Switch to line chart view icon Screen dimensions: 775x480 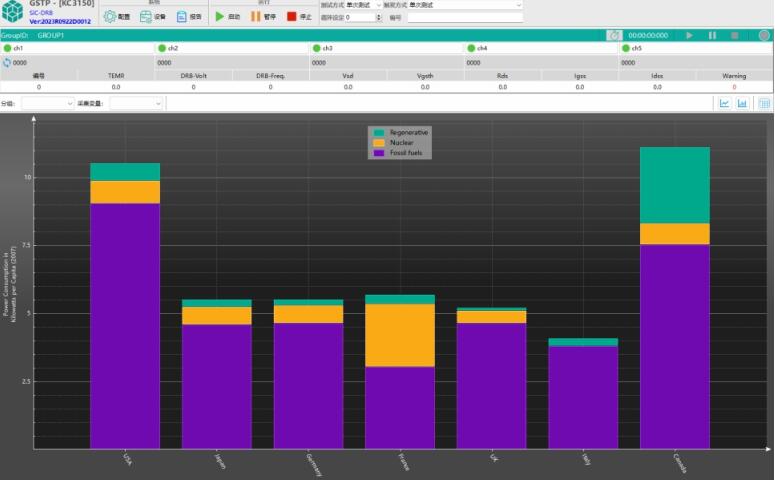[x=724, y=103]
